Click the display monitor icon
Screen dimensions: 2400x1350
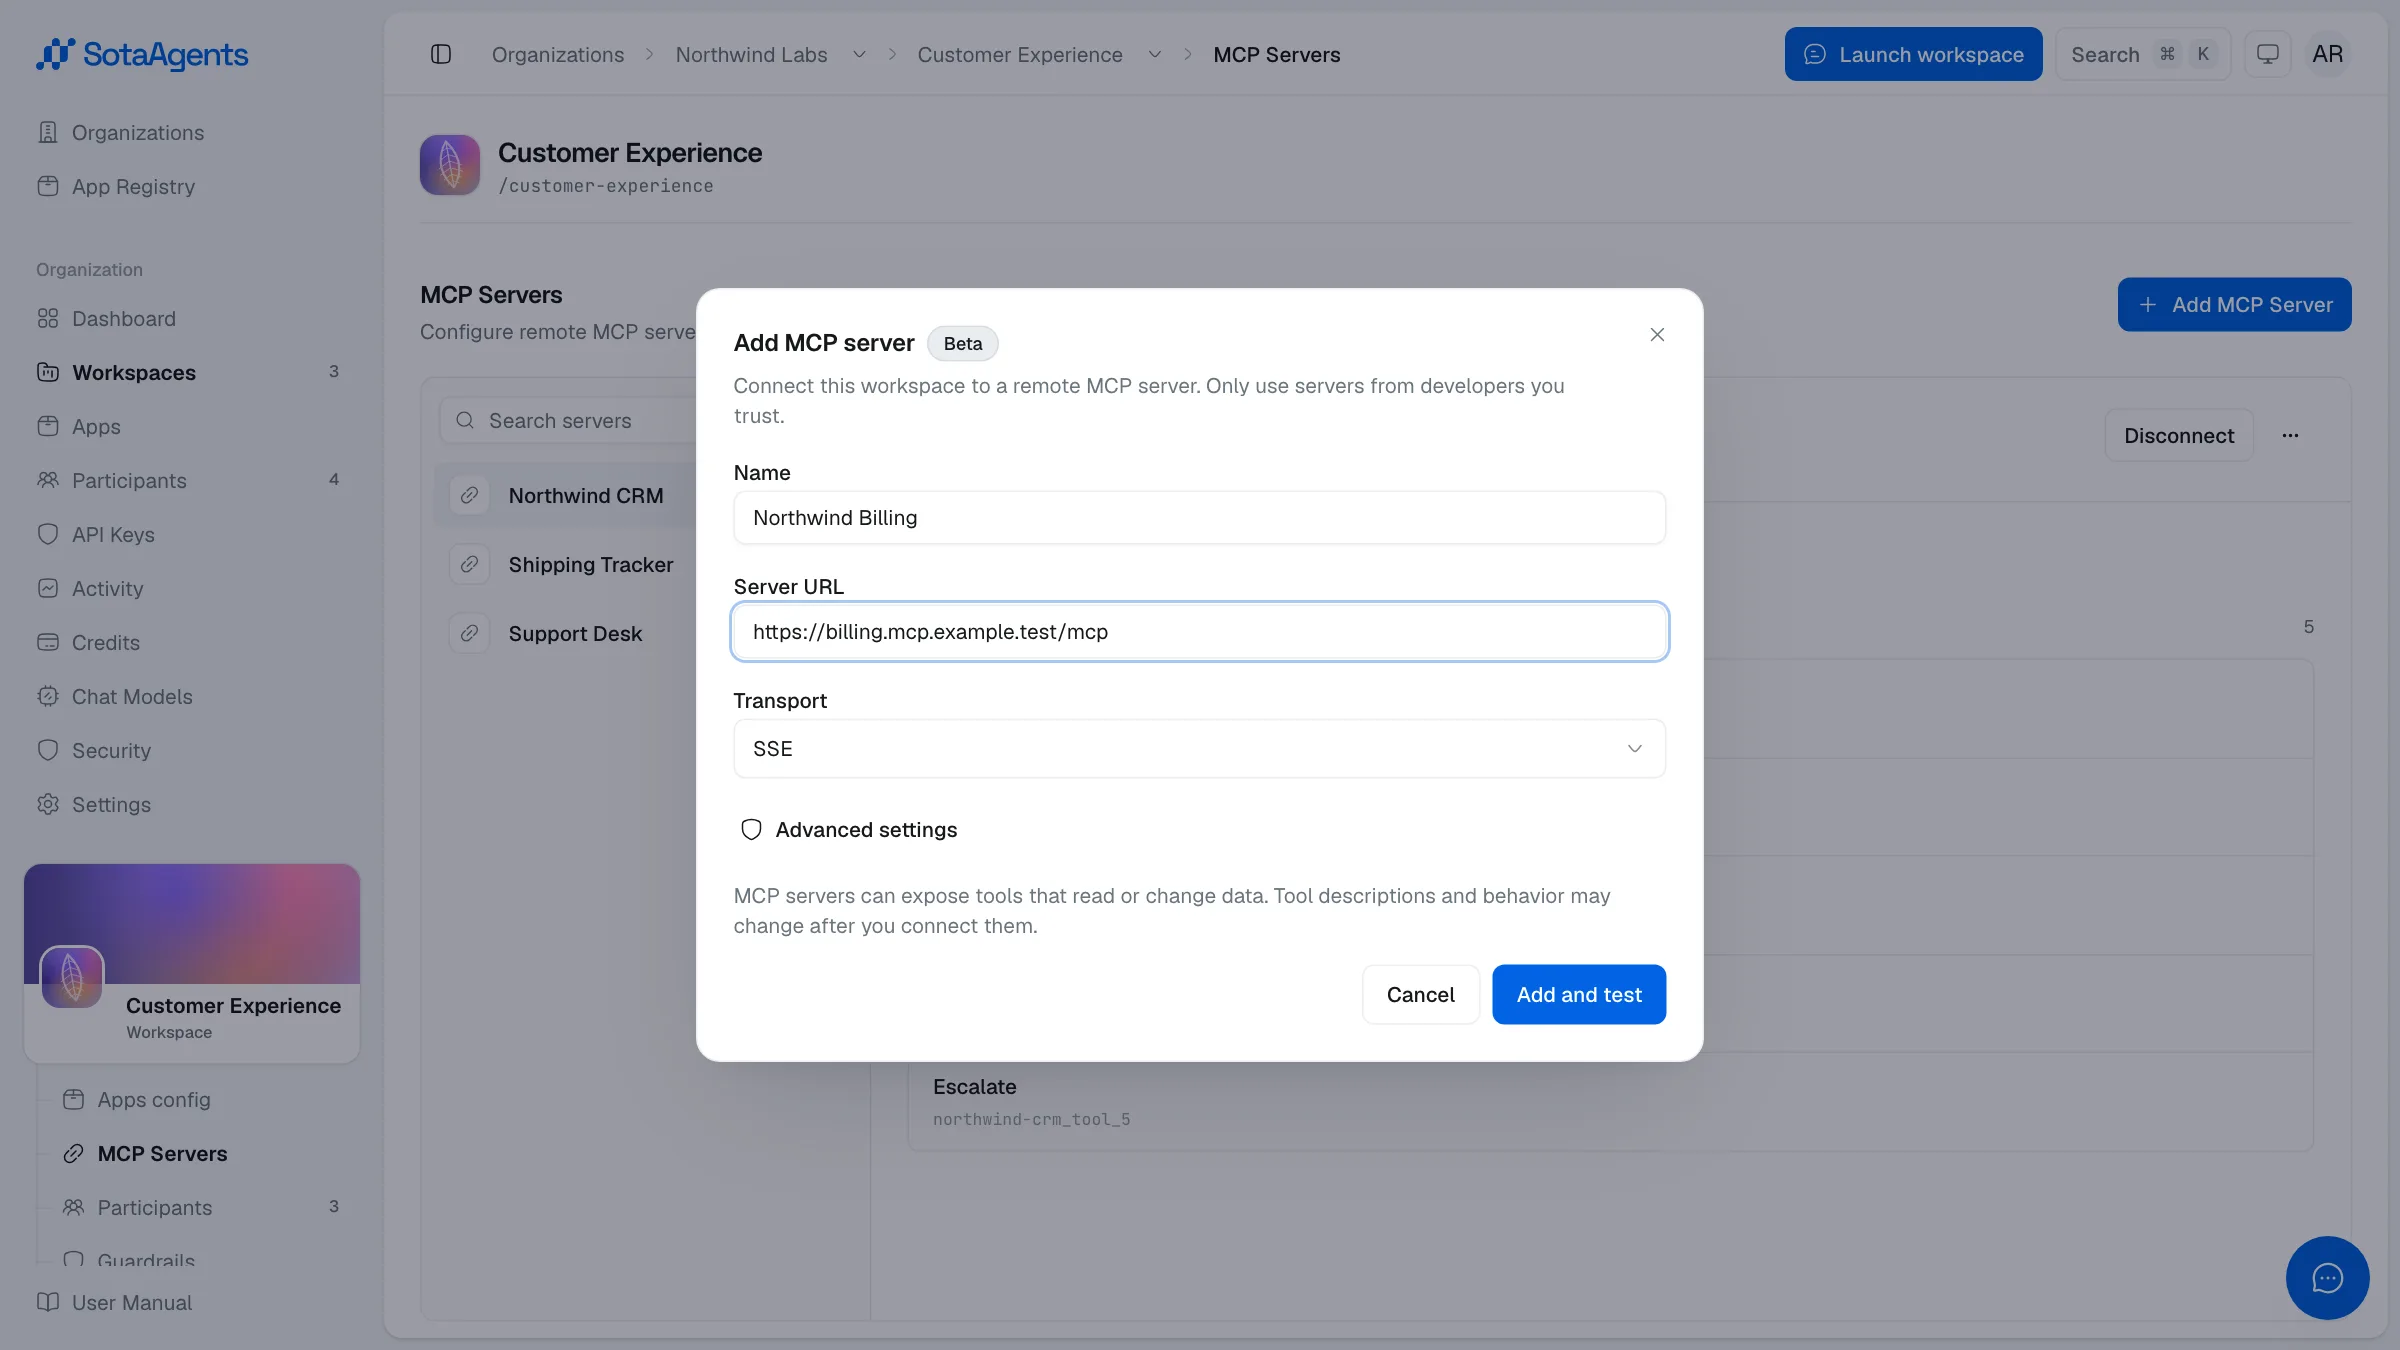point(2268,54)
